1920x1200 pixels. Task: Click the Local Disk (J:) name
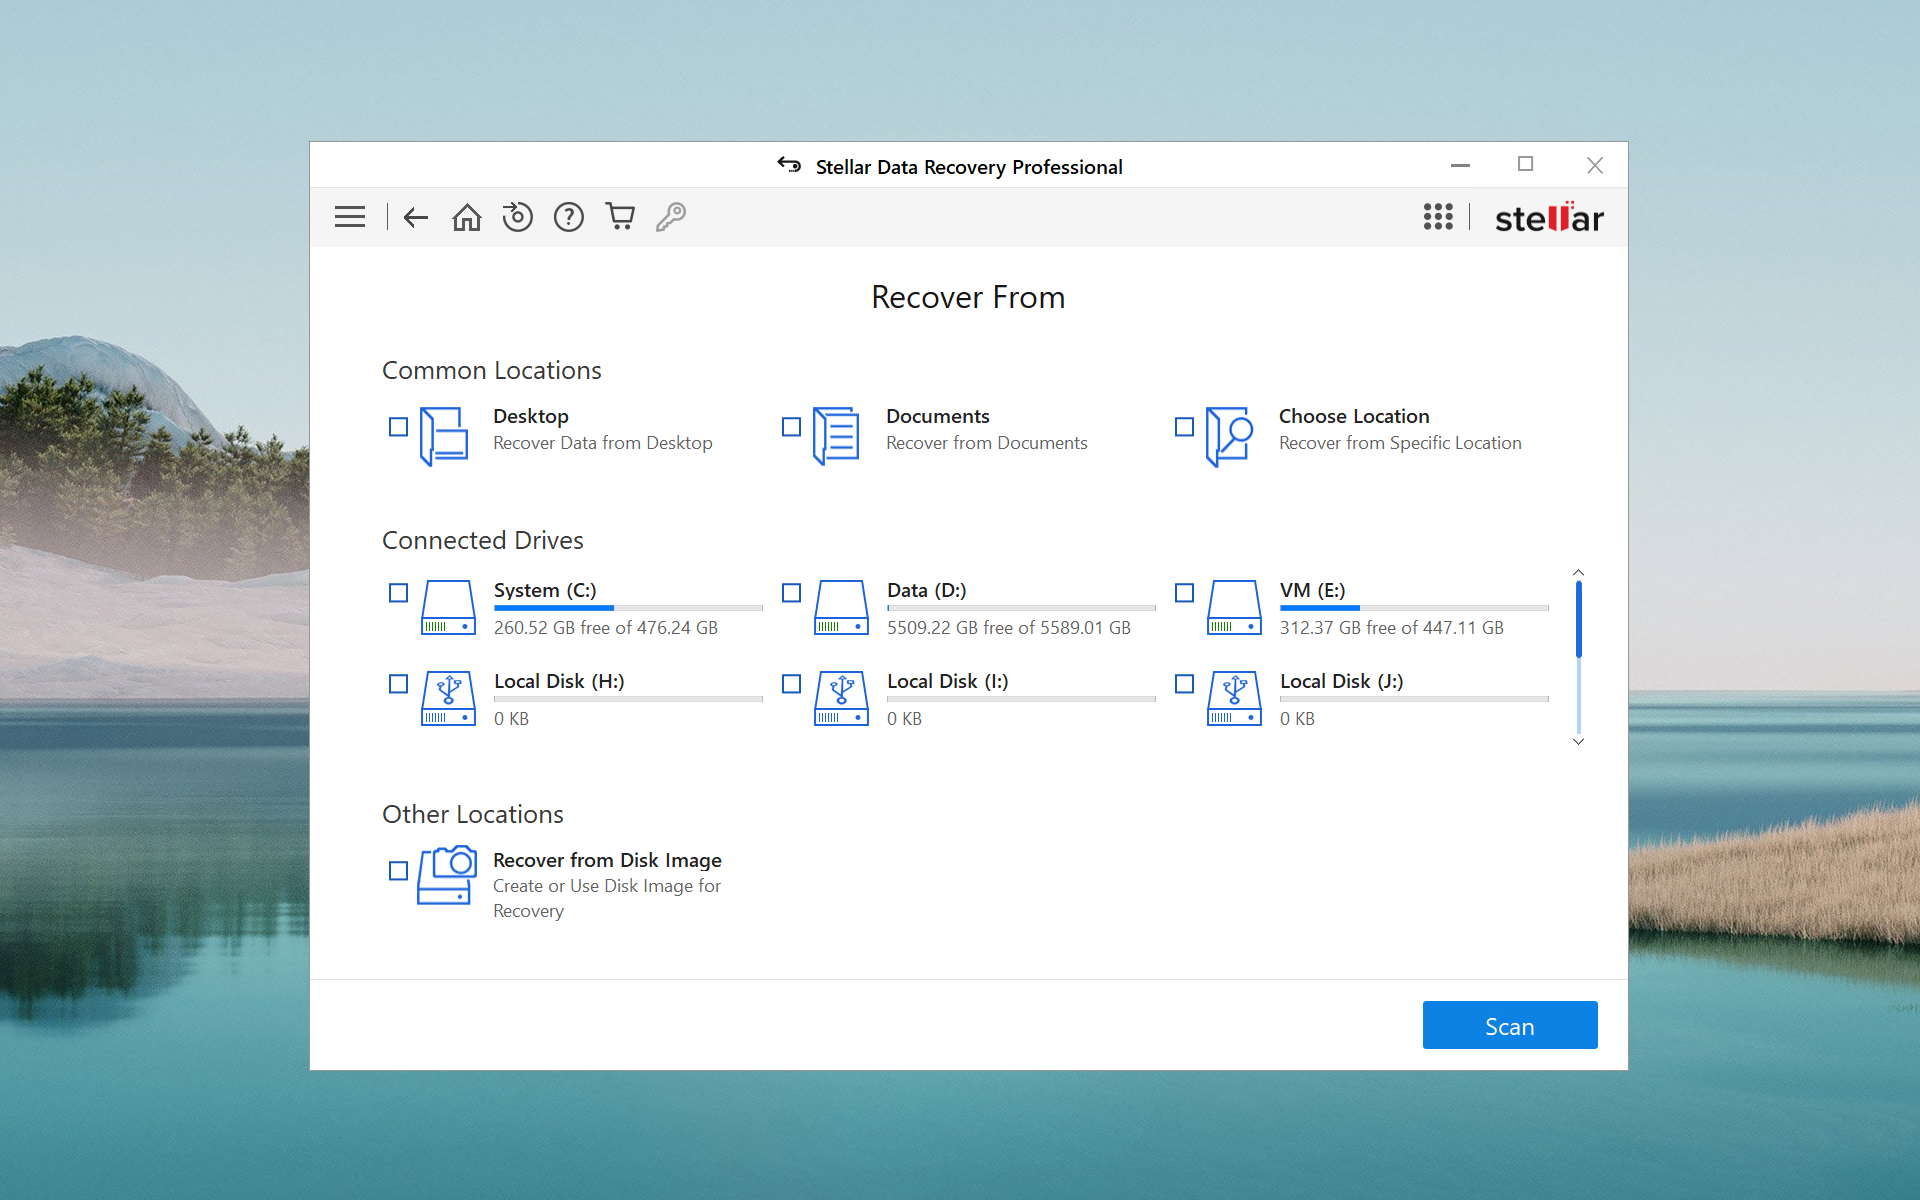1342,681
